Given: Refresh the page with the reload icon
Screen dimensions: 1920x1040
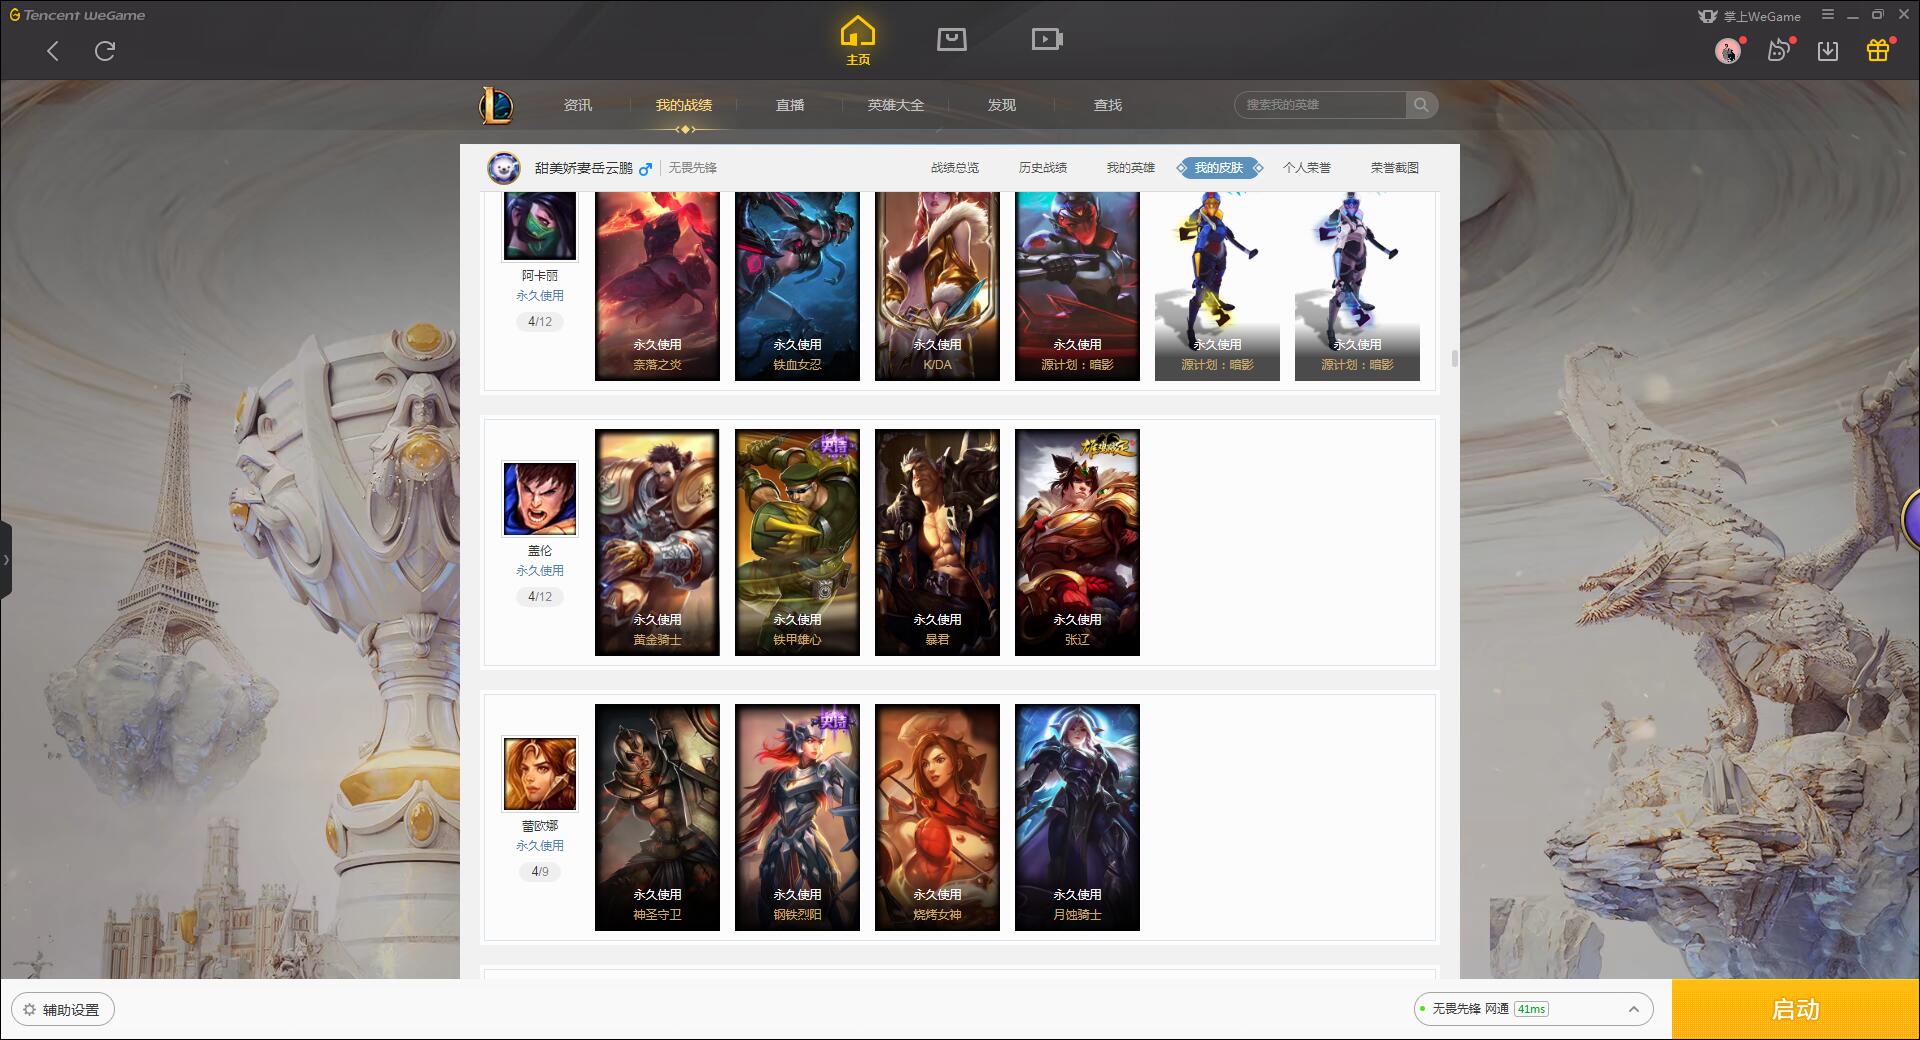Looking at the screenshot, I should click(105, 51).
